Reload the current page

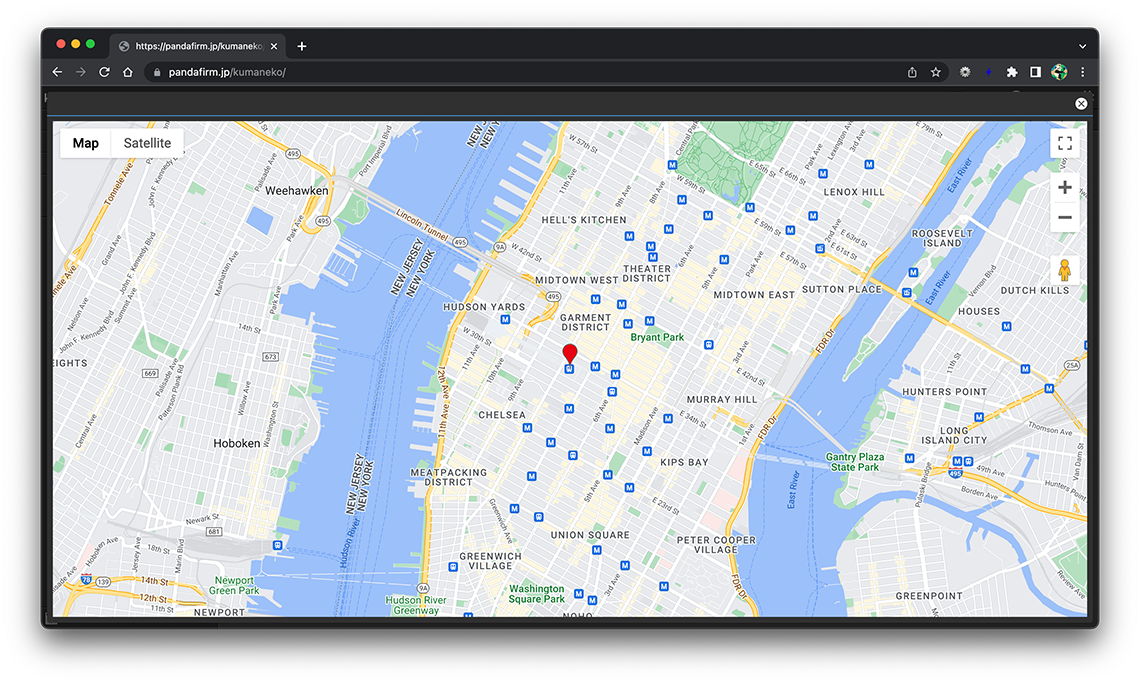point(104,72)
